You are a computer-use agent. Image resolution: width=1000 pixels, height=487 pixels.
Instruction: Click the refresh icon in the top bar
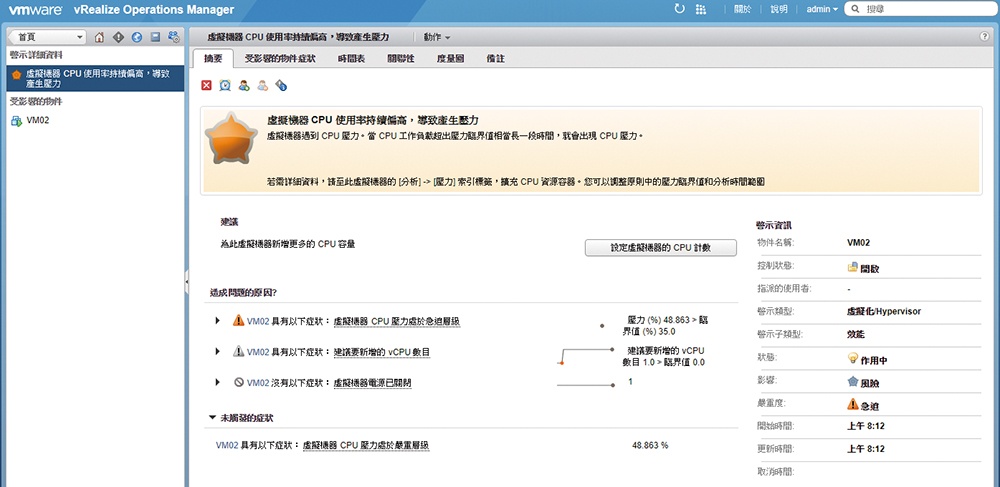coord(680,9)
